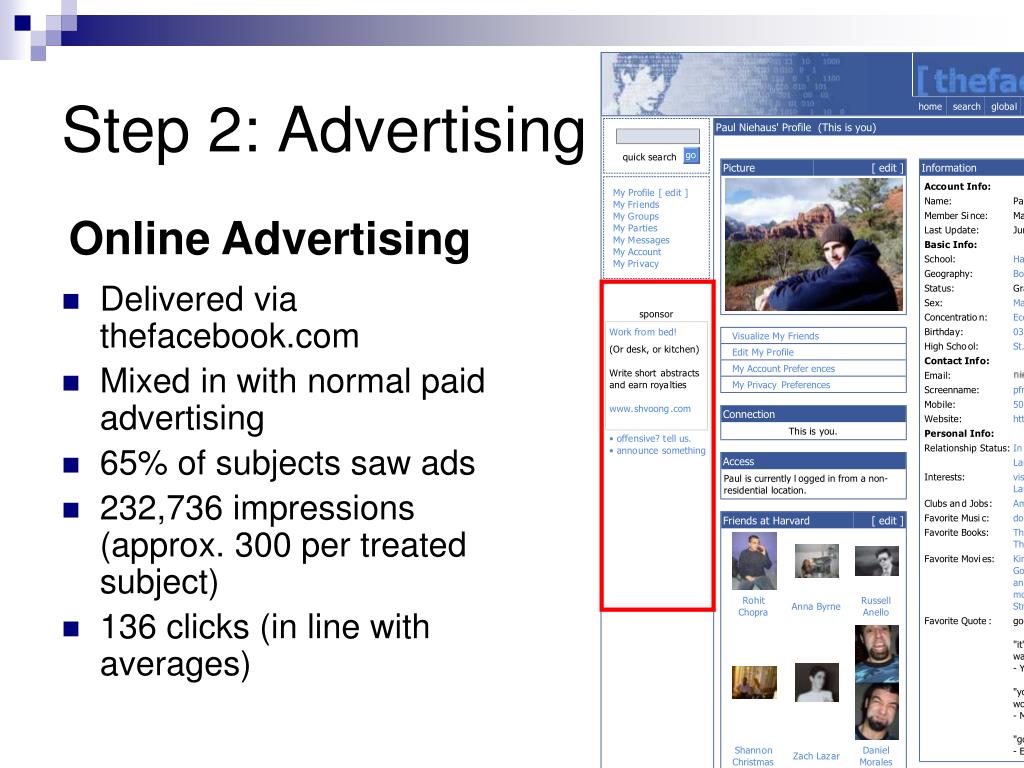
Task: Open the home navigation tab
Action: coord(930,106)
